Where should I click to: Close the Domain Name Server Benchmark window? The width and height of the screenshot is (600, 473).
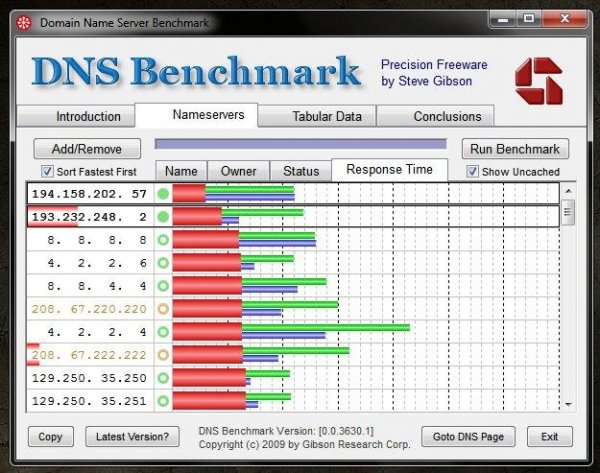(564, 19)
